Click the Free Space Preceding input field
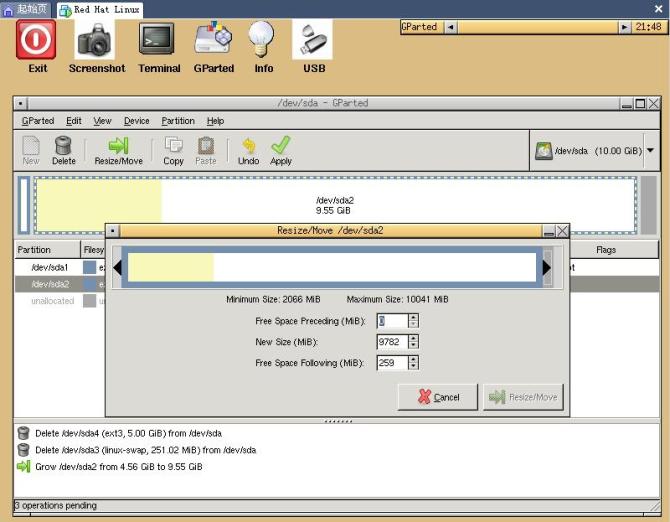The height and width of the screenshot is (522, 670). 393,321
